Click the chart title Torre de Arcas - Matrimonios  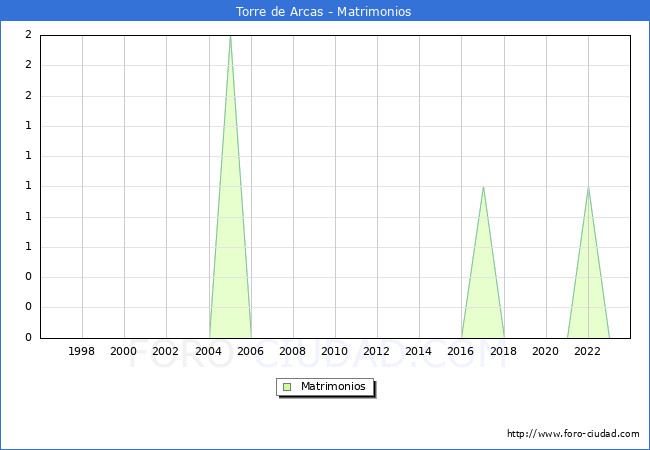coord(324,12)
